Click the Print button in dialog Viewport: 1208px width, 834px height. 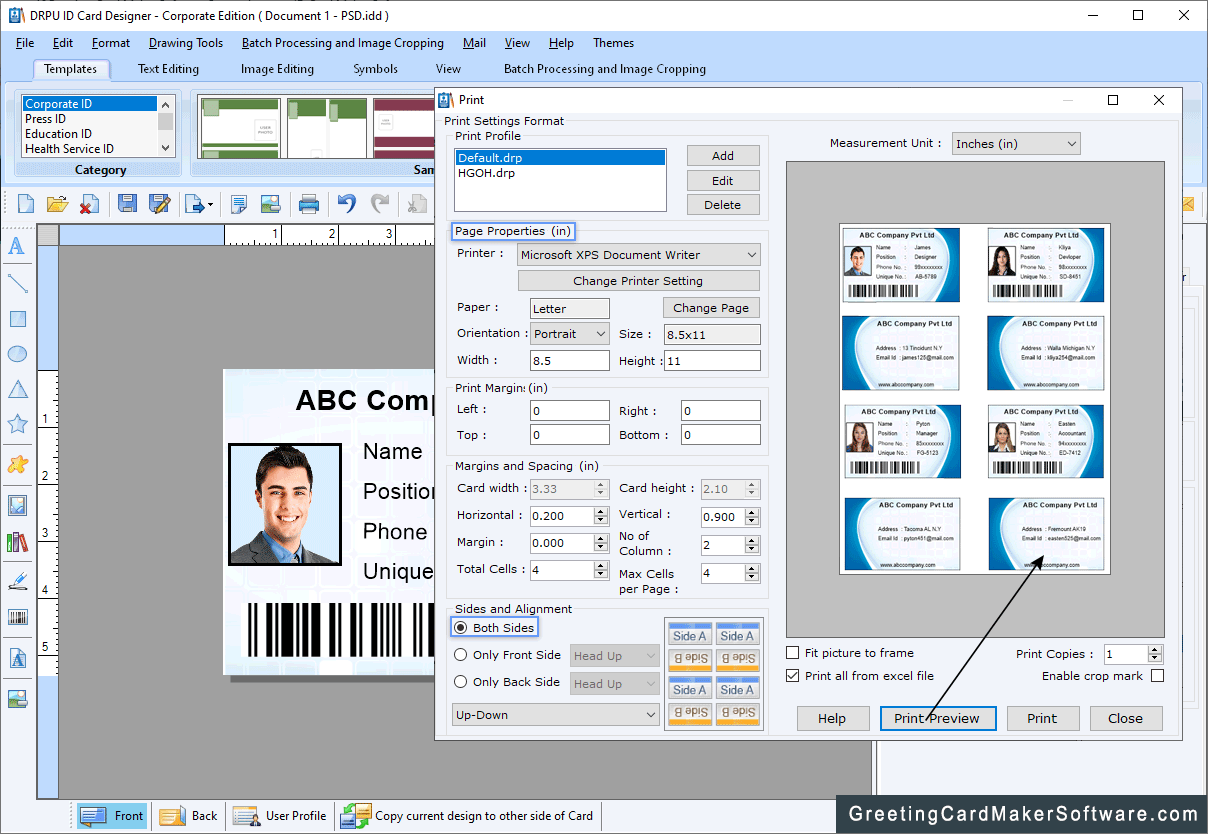(1042, 718)
